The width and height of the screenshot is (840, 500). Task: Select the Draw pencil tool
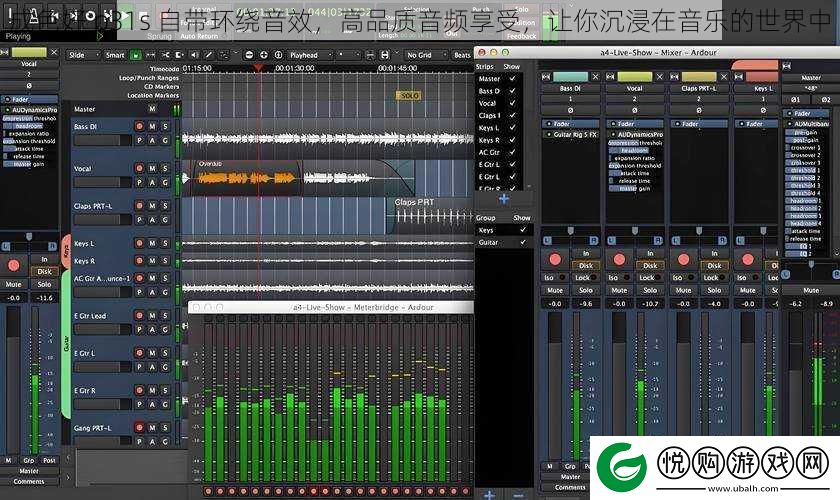(x=209, y=55)
